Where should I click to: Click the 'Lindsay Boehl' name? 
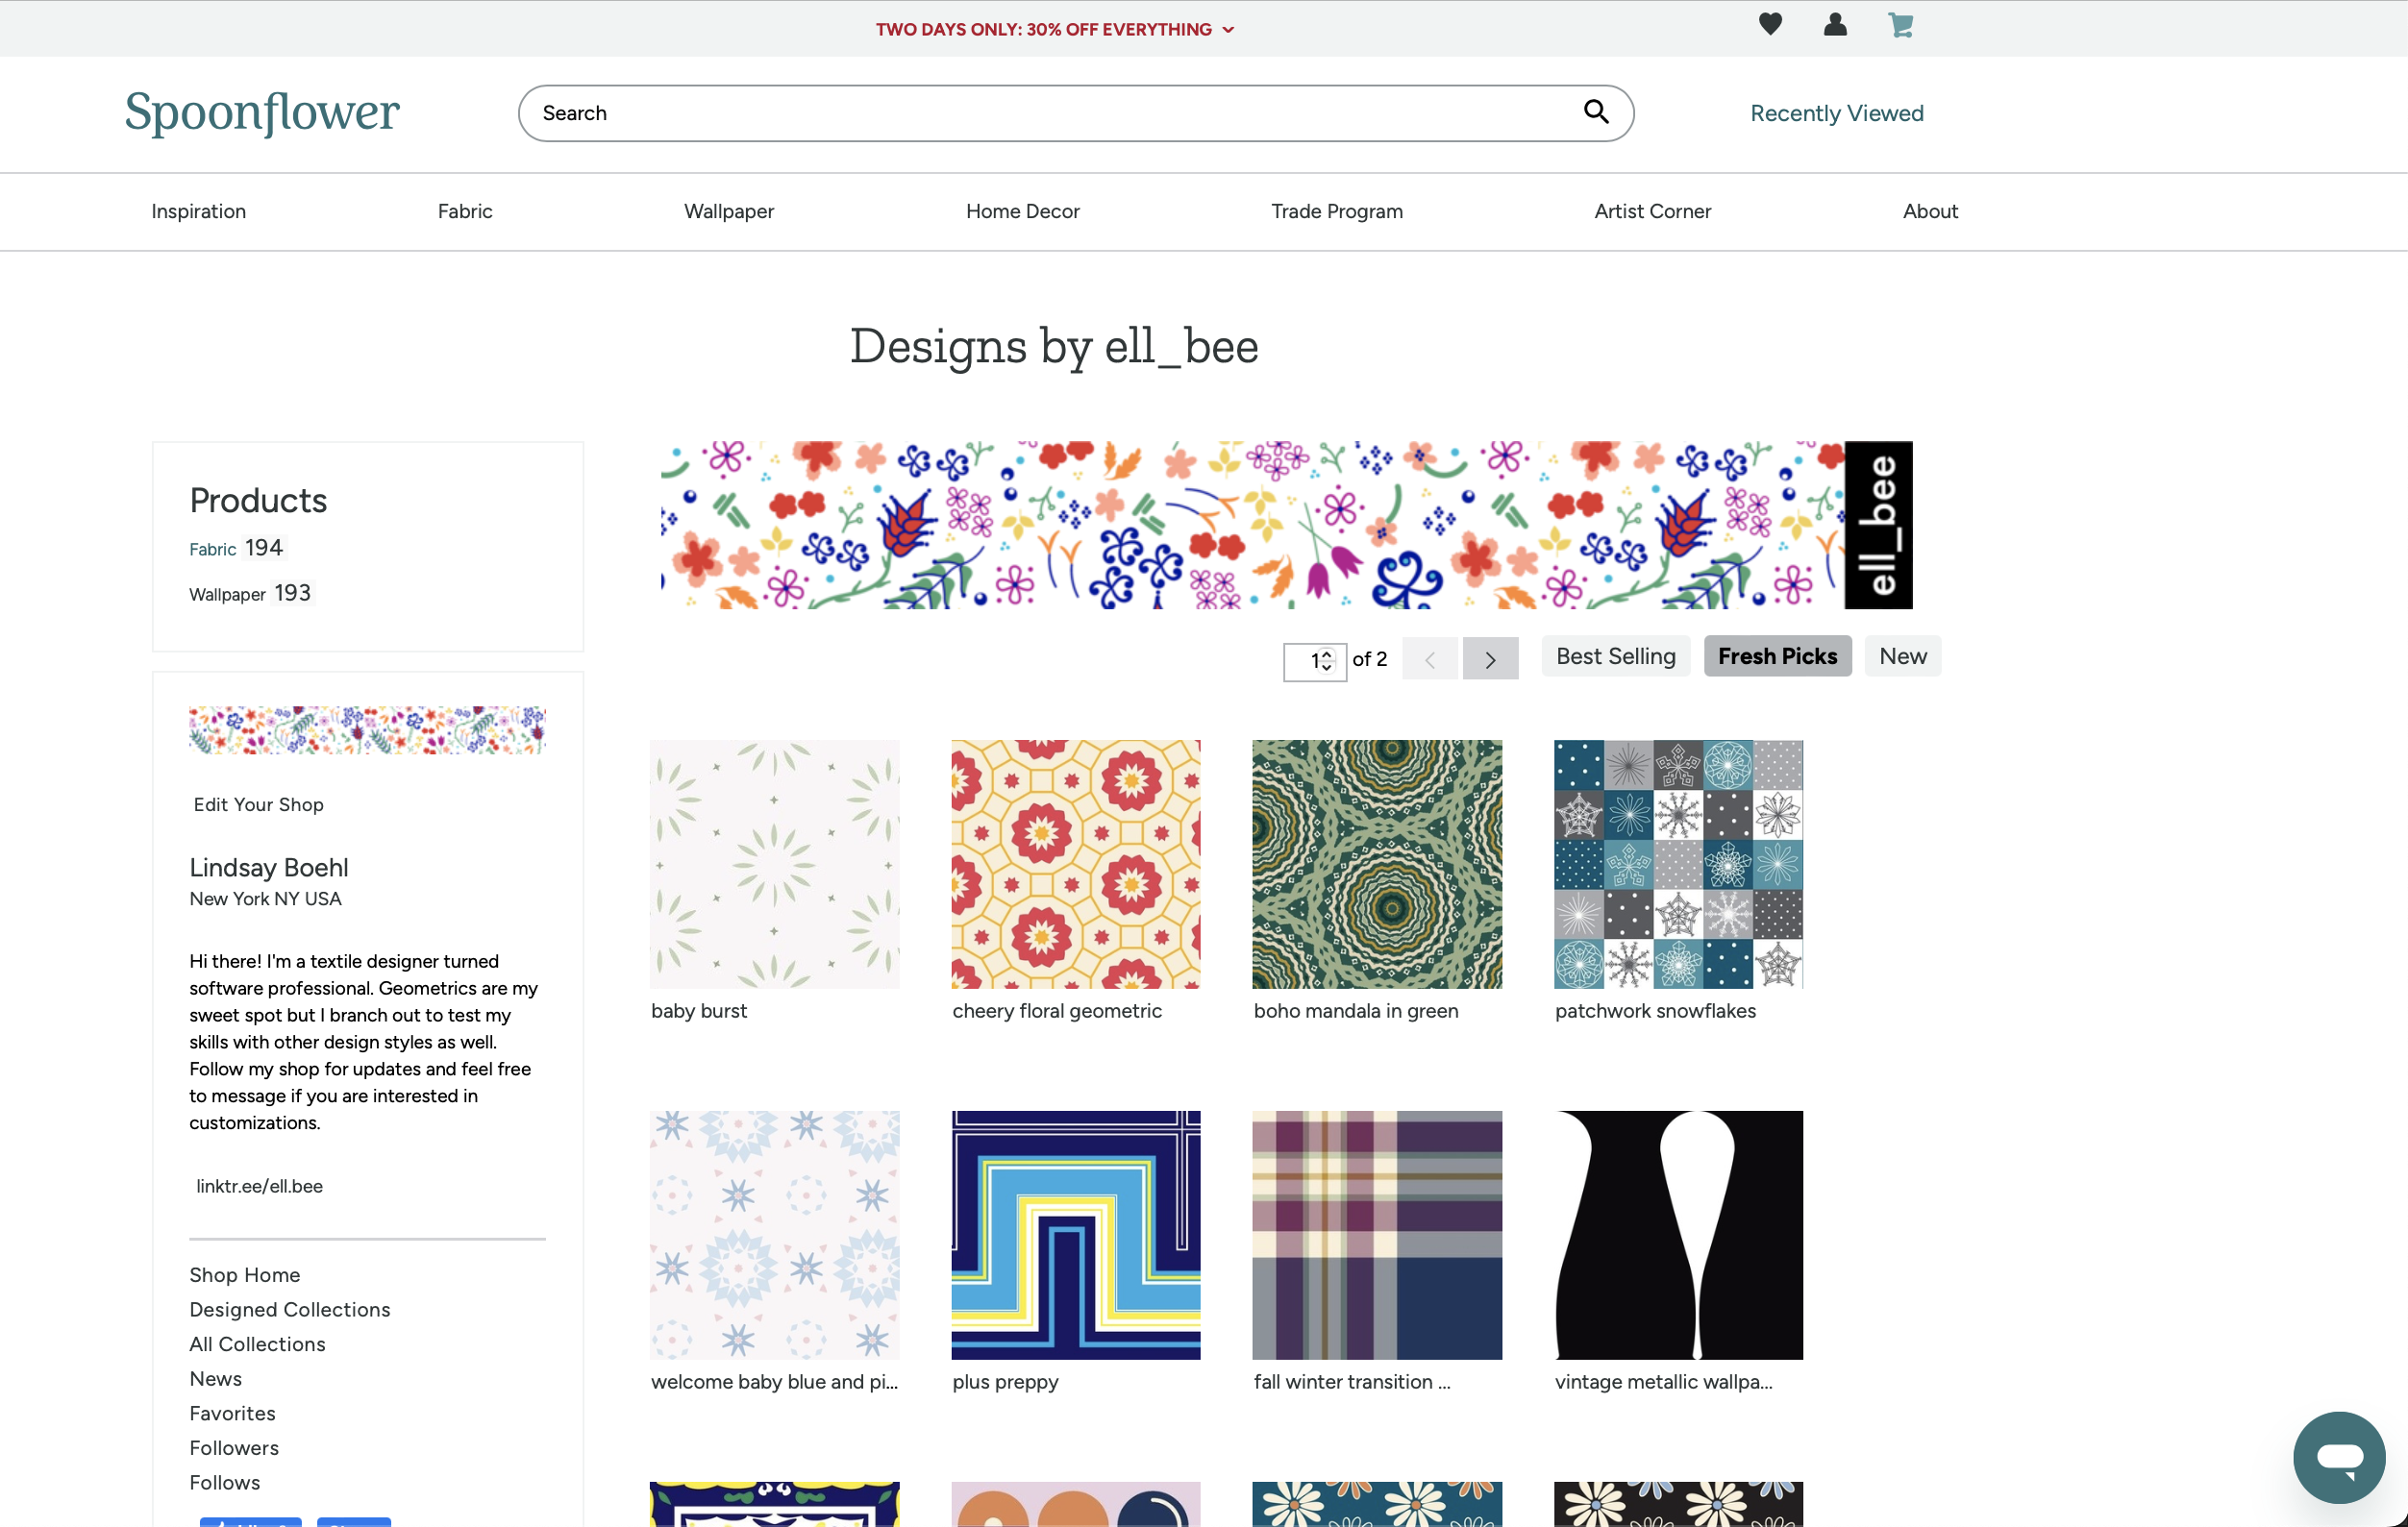coord(269,868)
